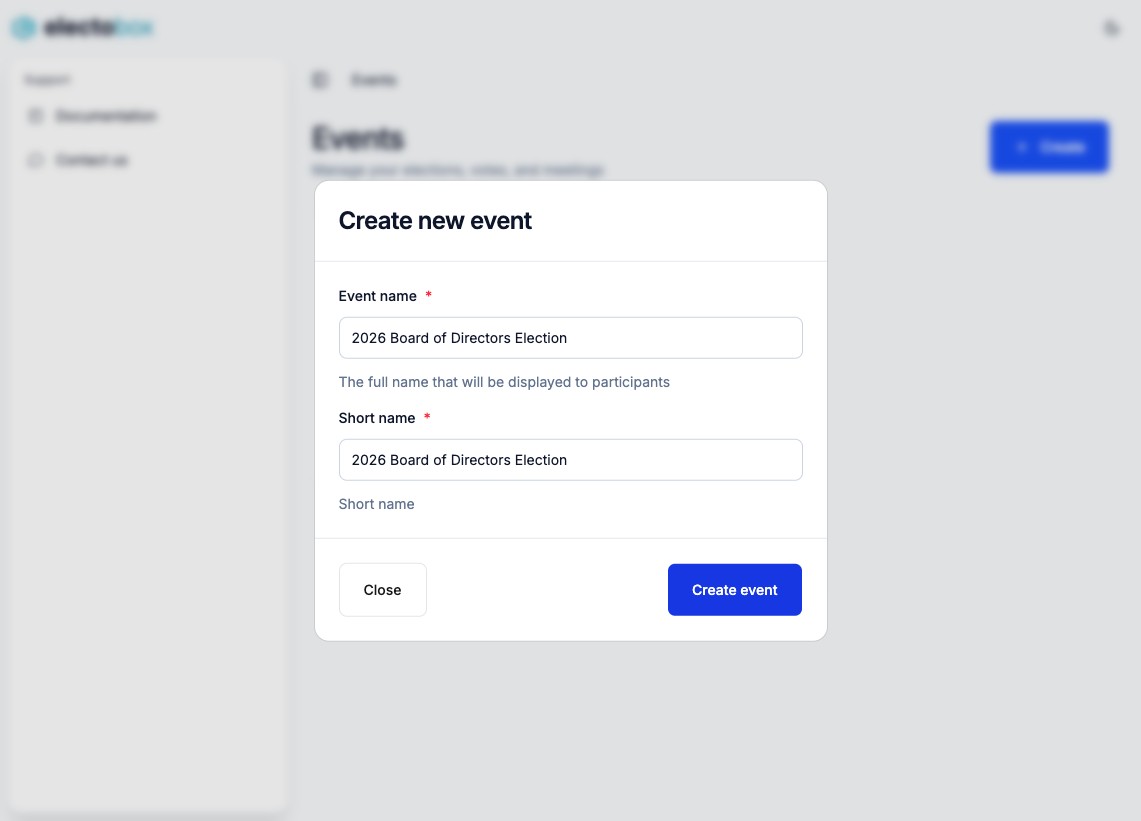Screen dimensions: 1141x821
Task: Click the Create new event dialog title
Action: [x=435, y=220]
